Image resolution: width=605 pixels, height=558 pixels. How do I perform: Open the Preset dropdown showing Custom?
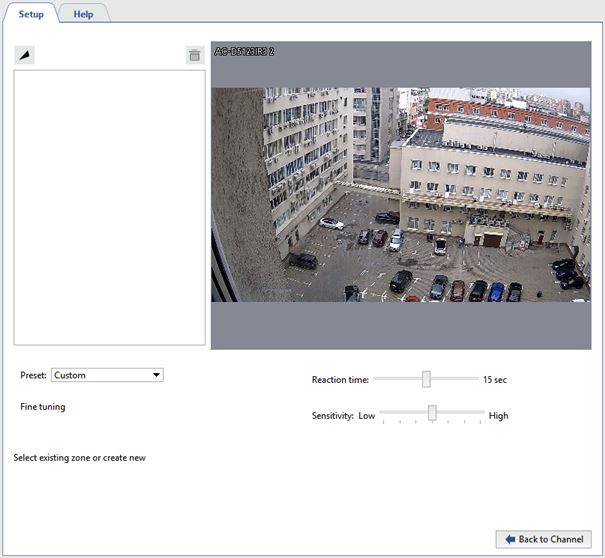click(106, 375)
